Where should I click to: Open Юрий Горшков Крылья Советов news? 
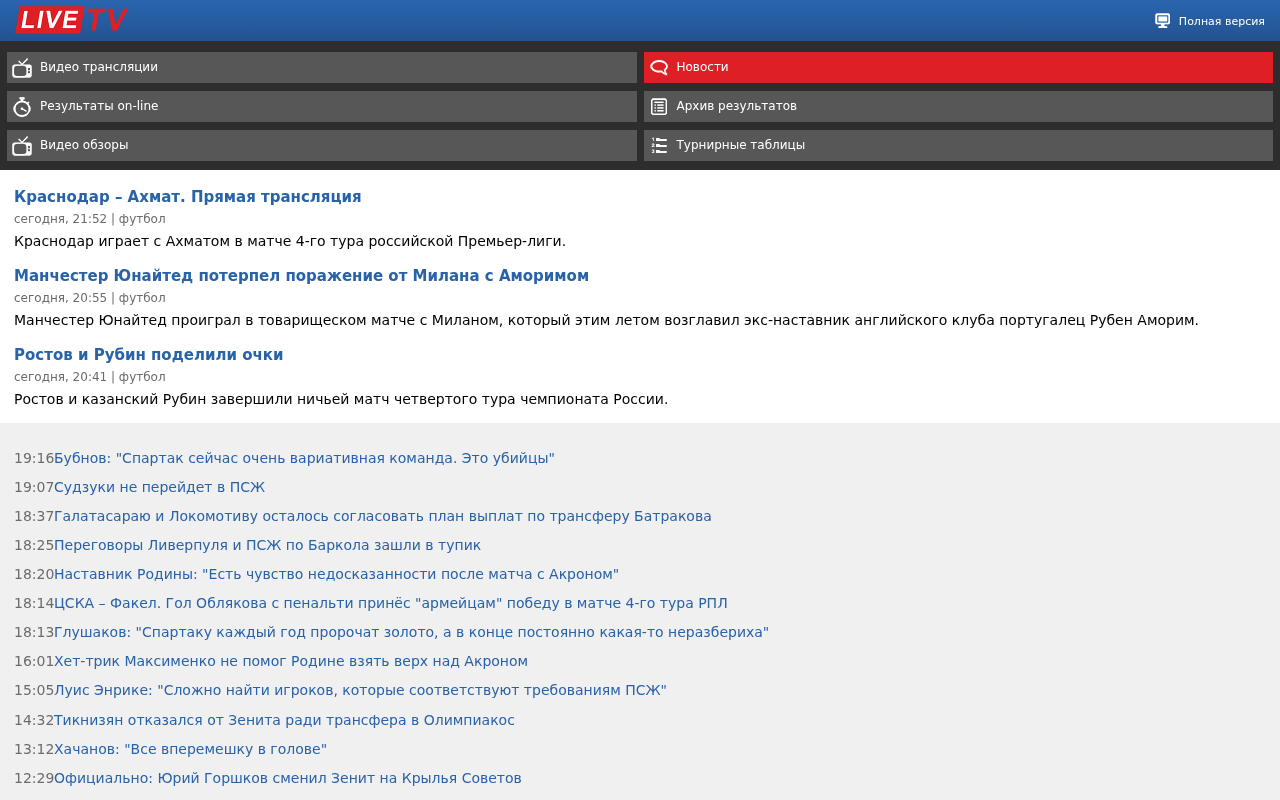coord(288,778)
